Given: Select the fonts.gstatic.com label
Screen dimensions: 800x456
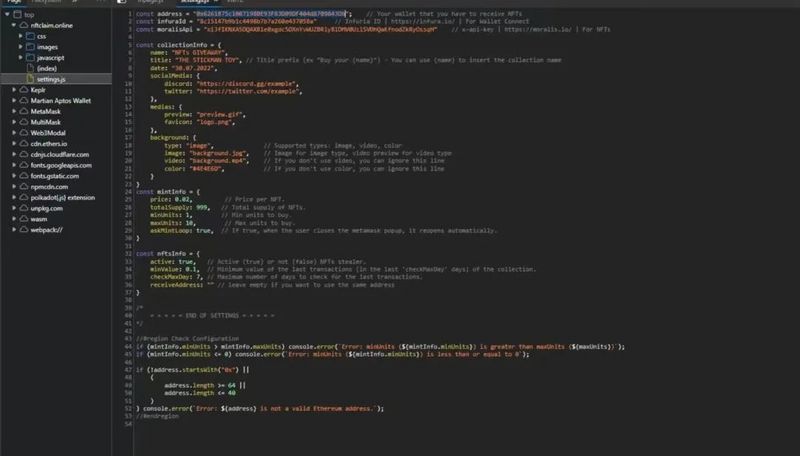Looking at the screenshot, I should pos(55,176).
